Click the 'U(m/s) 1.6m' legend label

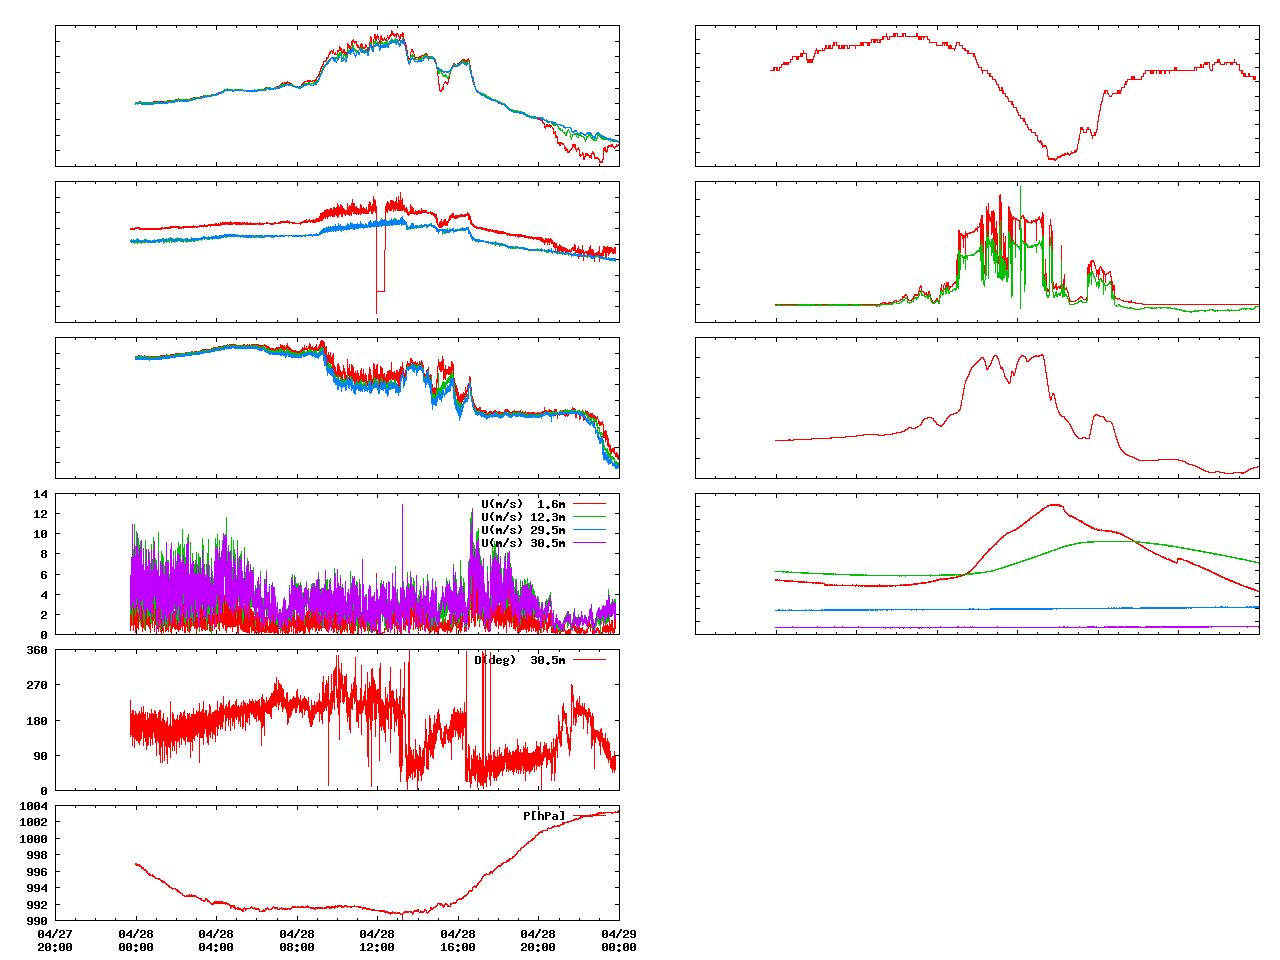pos(523,504)
